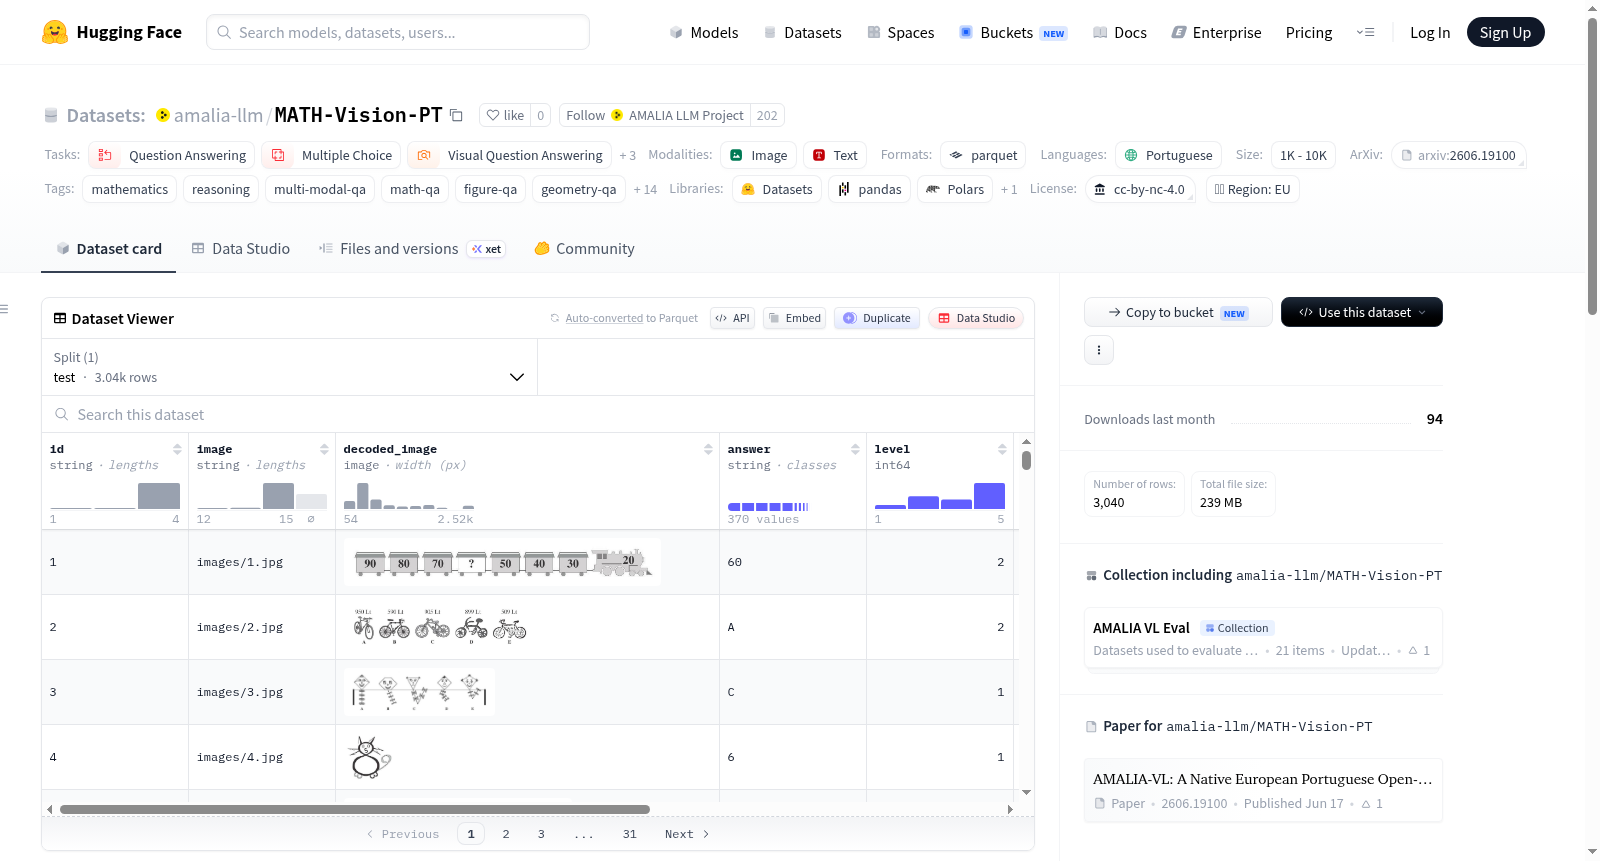Open Docs in the navbar
This screenshot has width=1600, height=861.
pyautogui.click(x=1120, y=32)
